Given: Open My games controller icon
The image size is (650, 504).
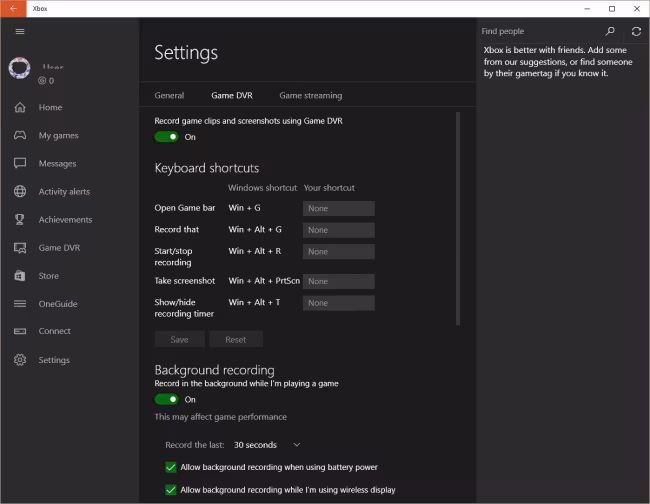Looking at the screenshot, I should [x=20, y=135].
